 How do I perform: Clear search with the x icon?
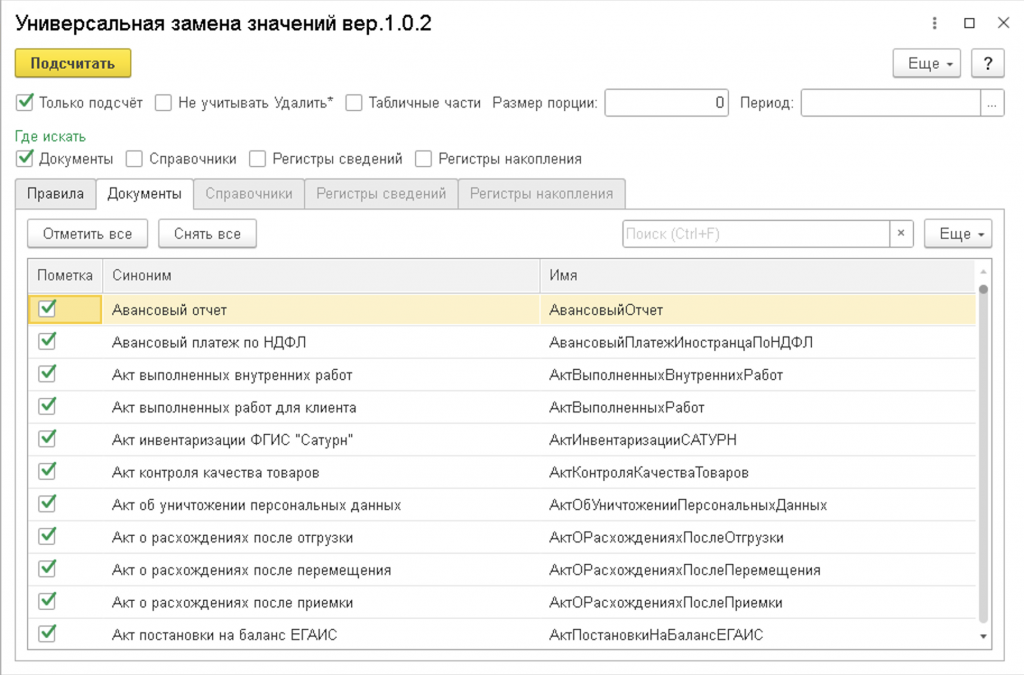[901, 233]
